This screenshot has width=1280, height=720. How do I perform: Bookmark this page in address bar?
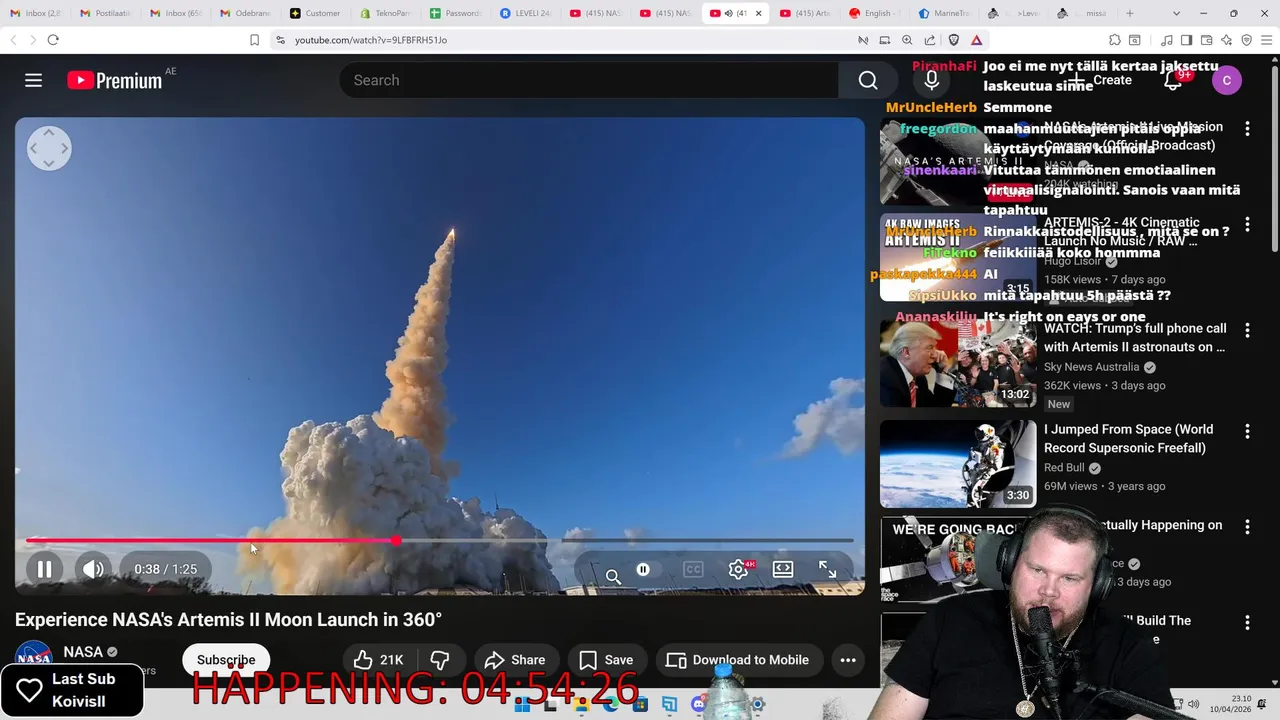click(254, 40)
